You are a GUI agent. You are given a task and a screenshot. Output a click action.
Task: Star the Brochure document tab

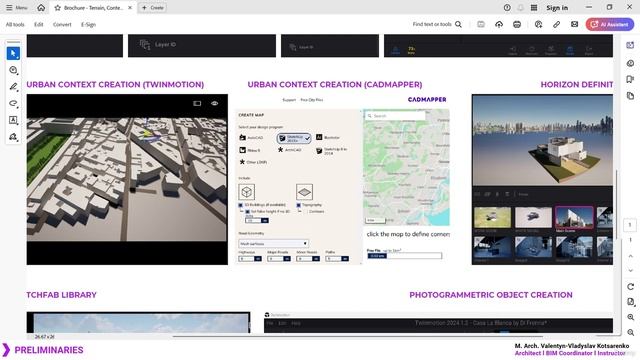(x=58, y=8)
